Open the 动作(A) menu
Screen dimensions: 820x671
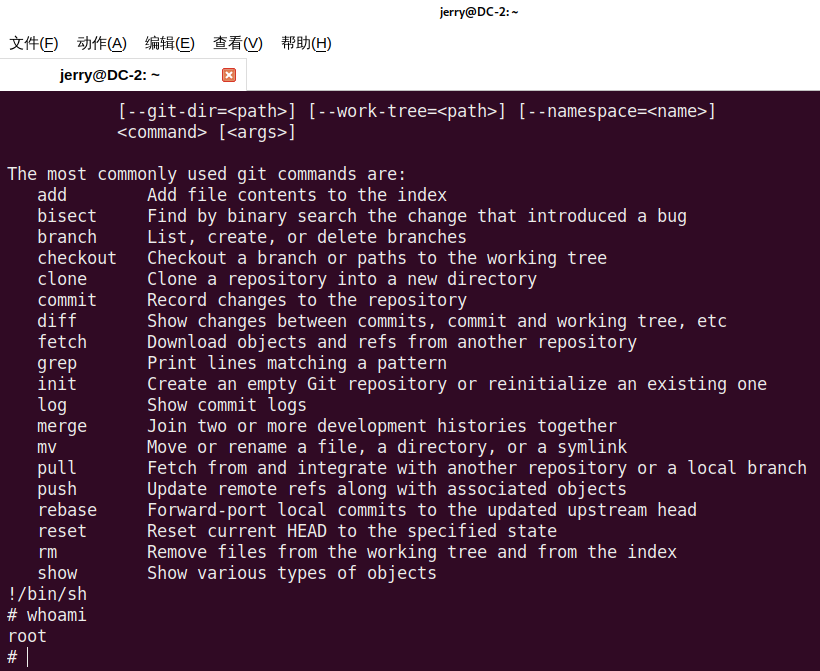[102, 43]
